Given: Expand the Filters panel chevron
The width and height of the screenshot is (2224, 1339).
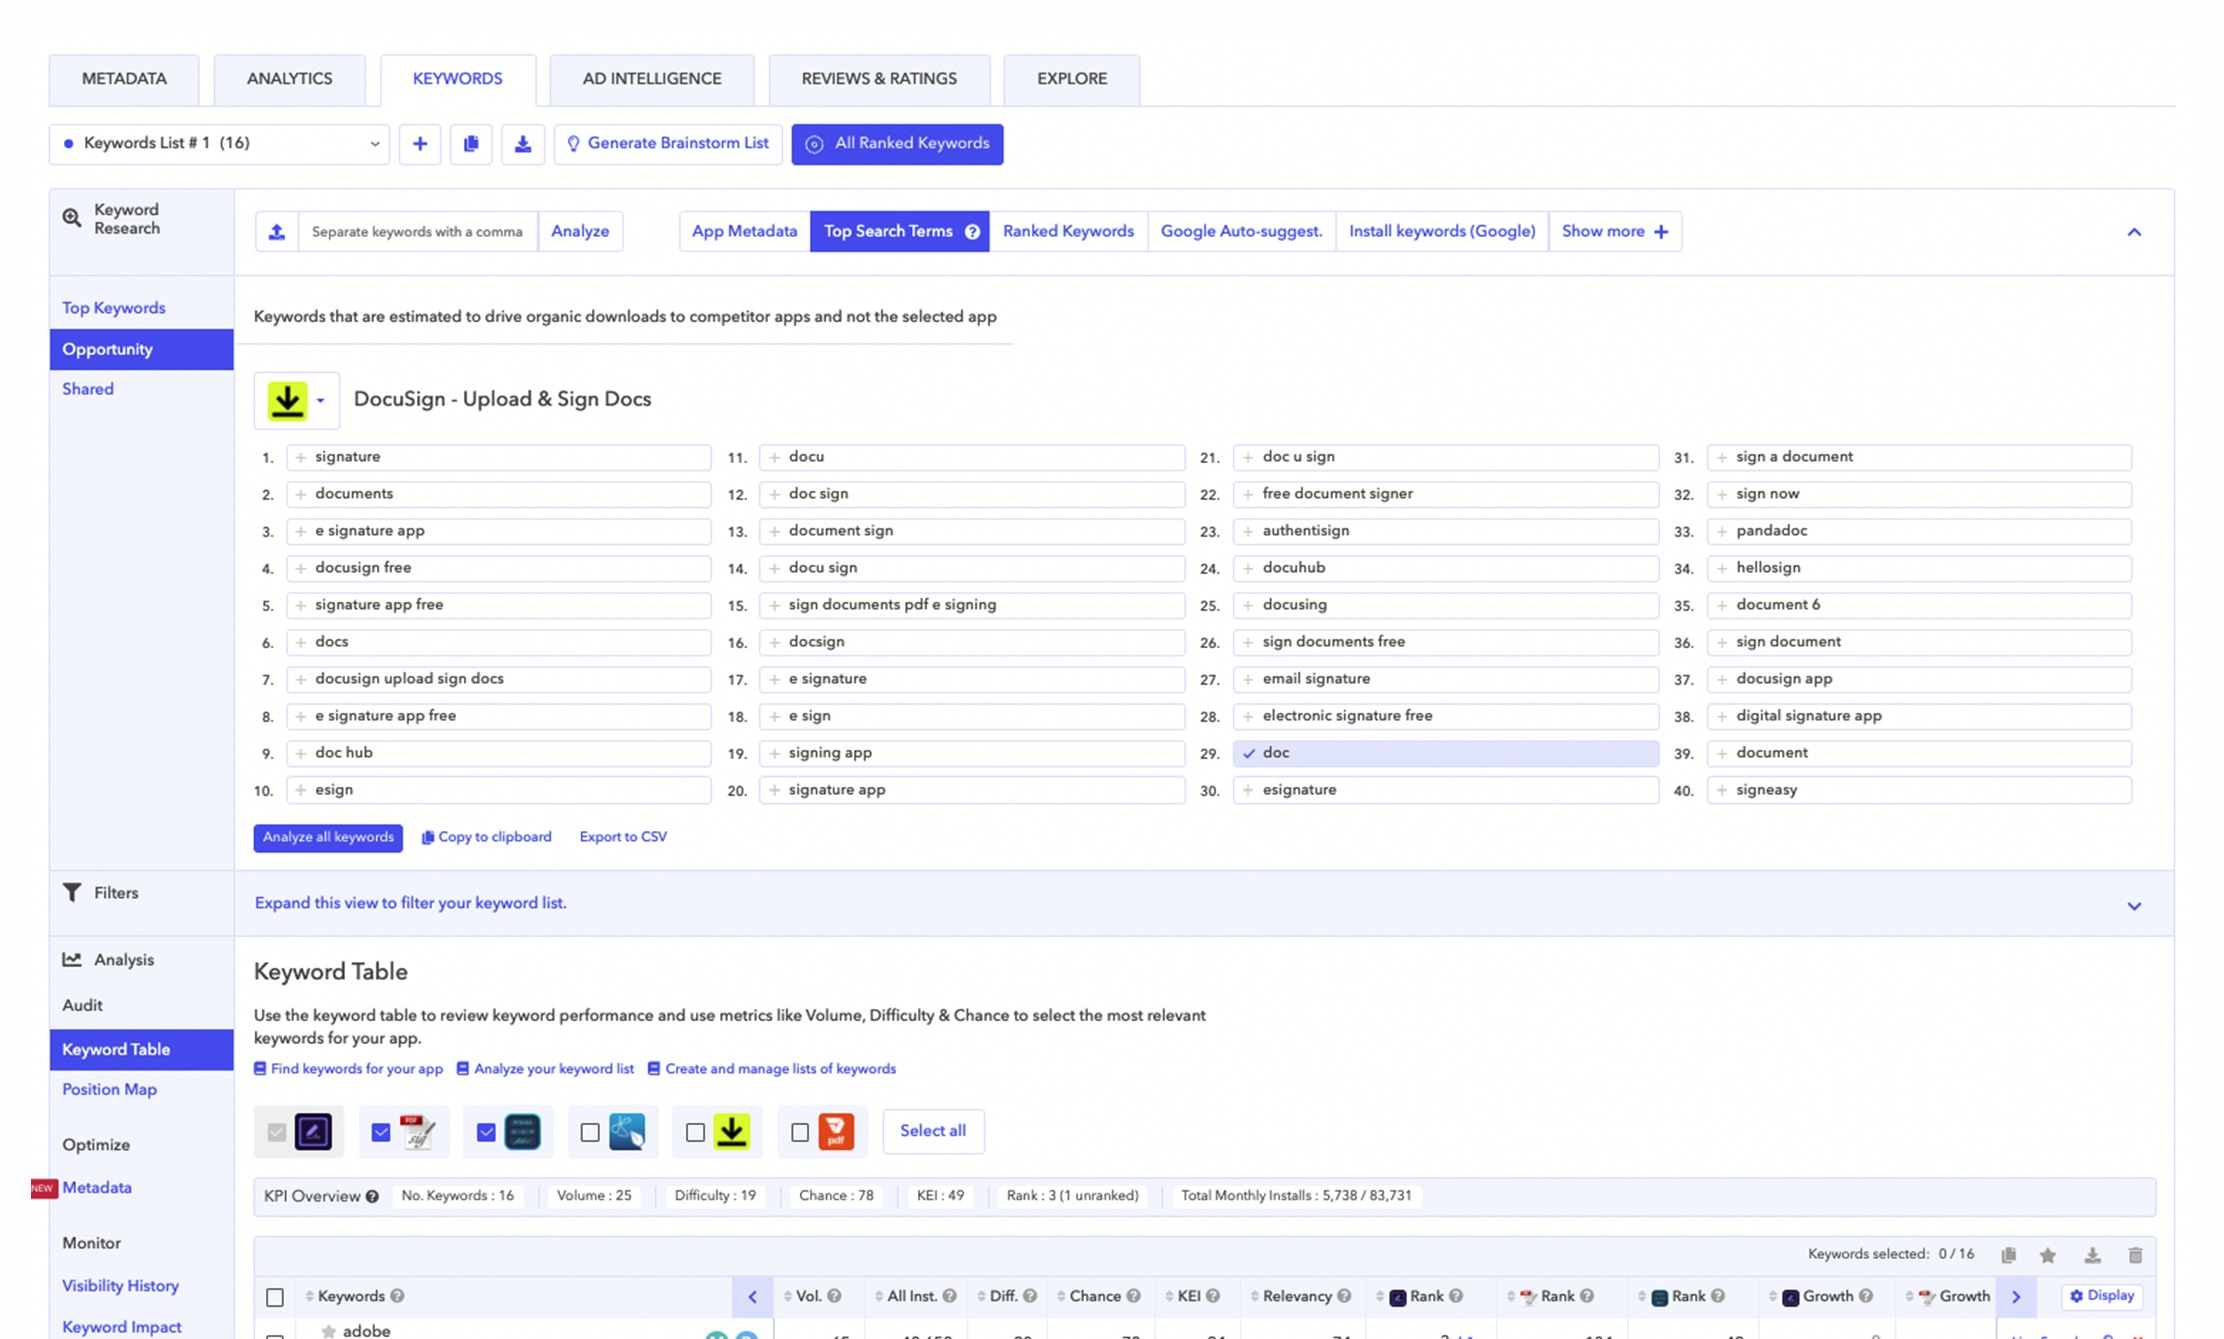Looking at the screenshot, I should point(2134,906).
